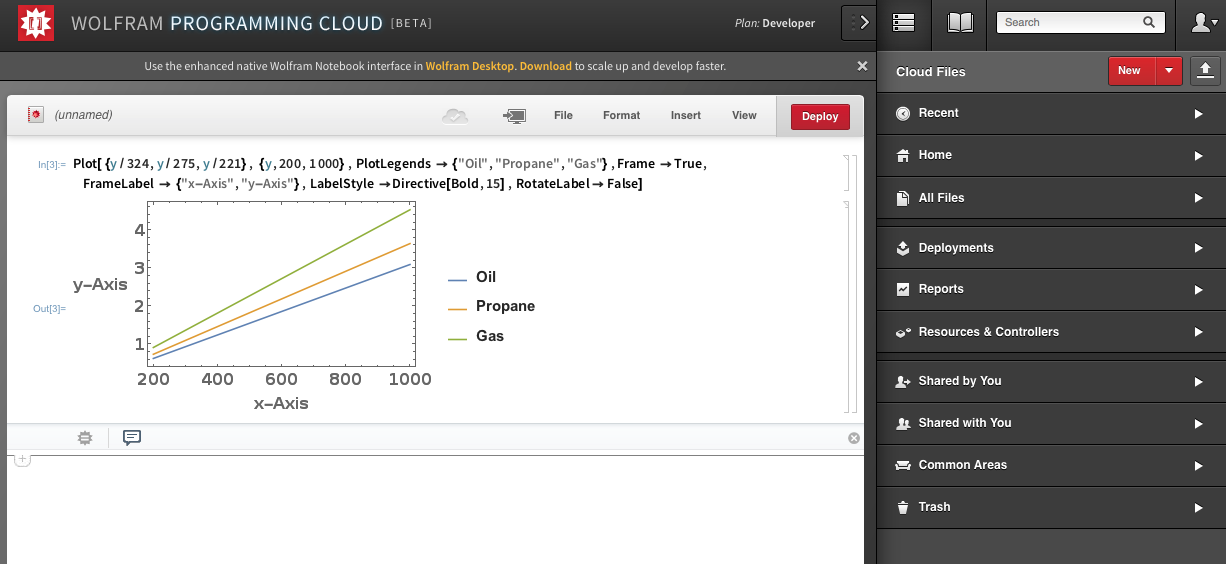1226x564 pixels.
Task: Click the present-on-screen icon in notebook toolbar
Action: (514, 116)
